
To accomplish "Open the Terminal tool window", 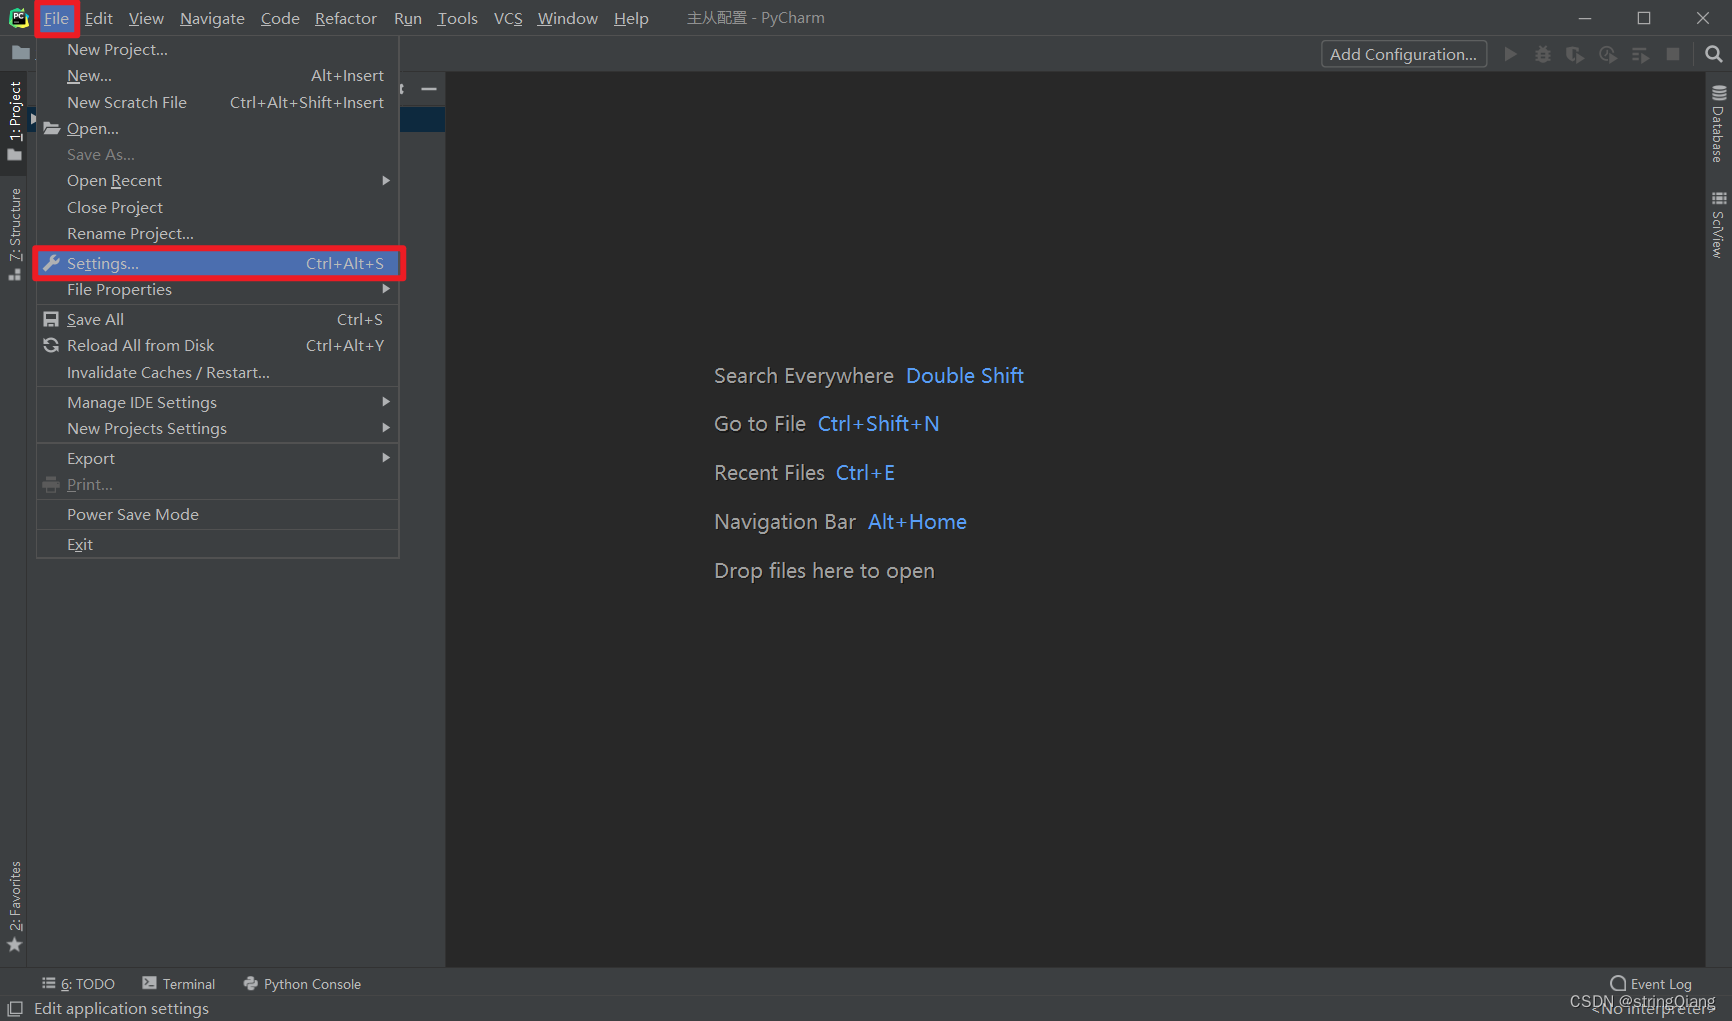I will tap(179, 984).
